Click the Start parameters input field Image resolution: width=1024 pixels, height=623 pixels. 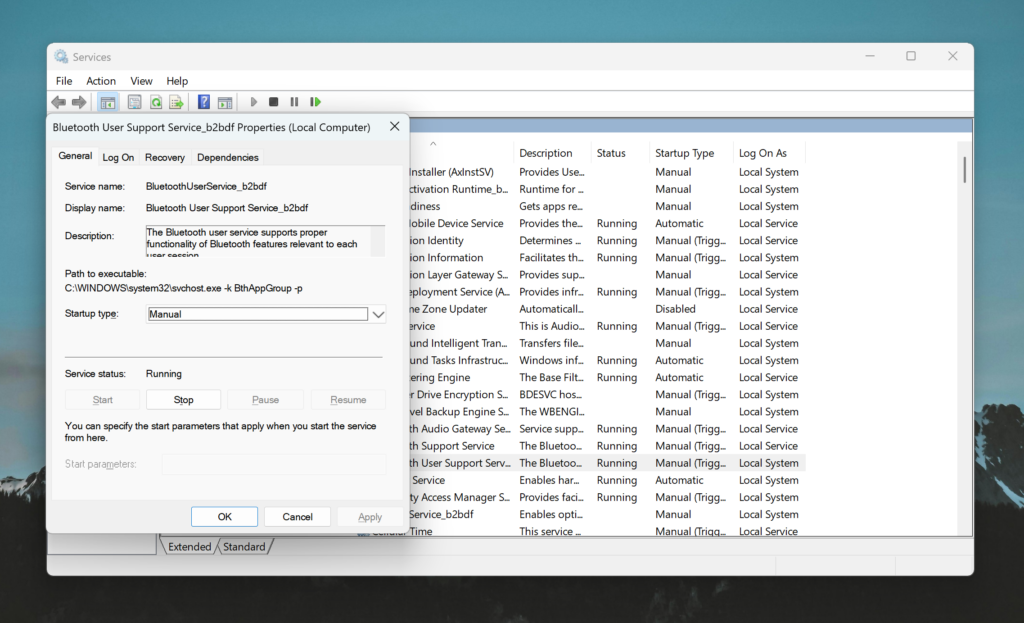coord(274,464)
